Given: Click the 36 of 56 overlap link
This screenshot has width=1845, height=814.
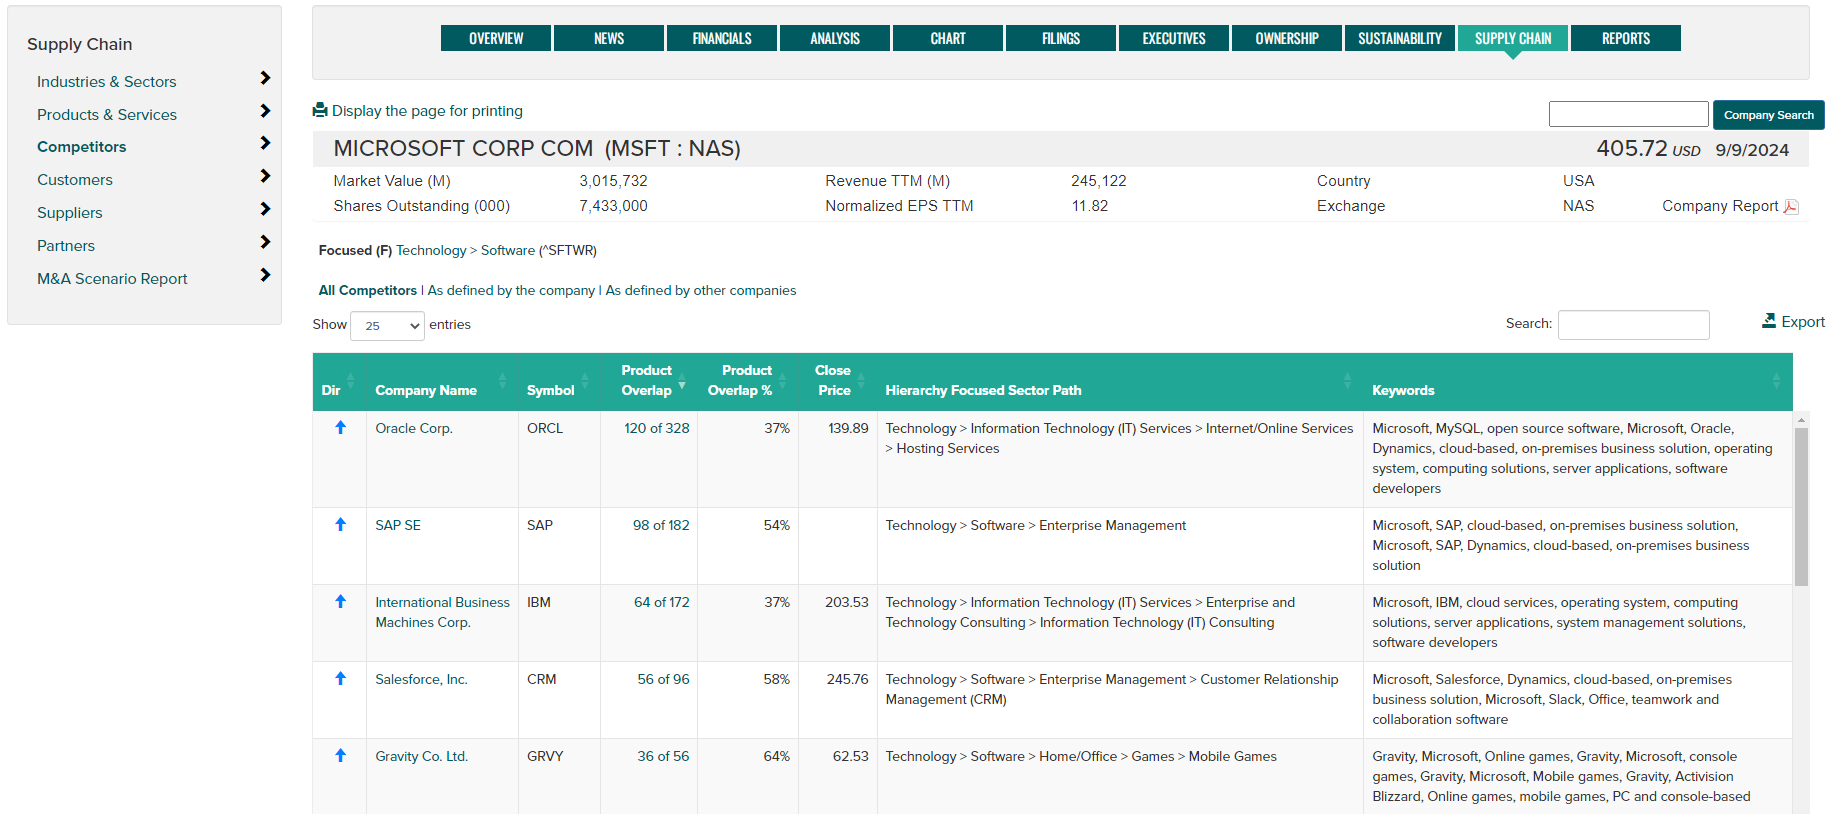Looking at the screenshot, I should 664,756.
